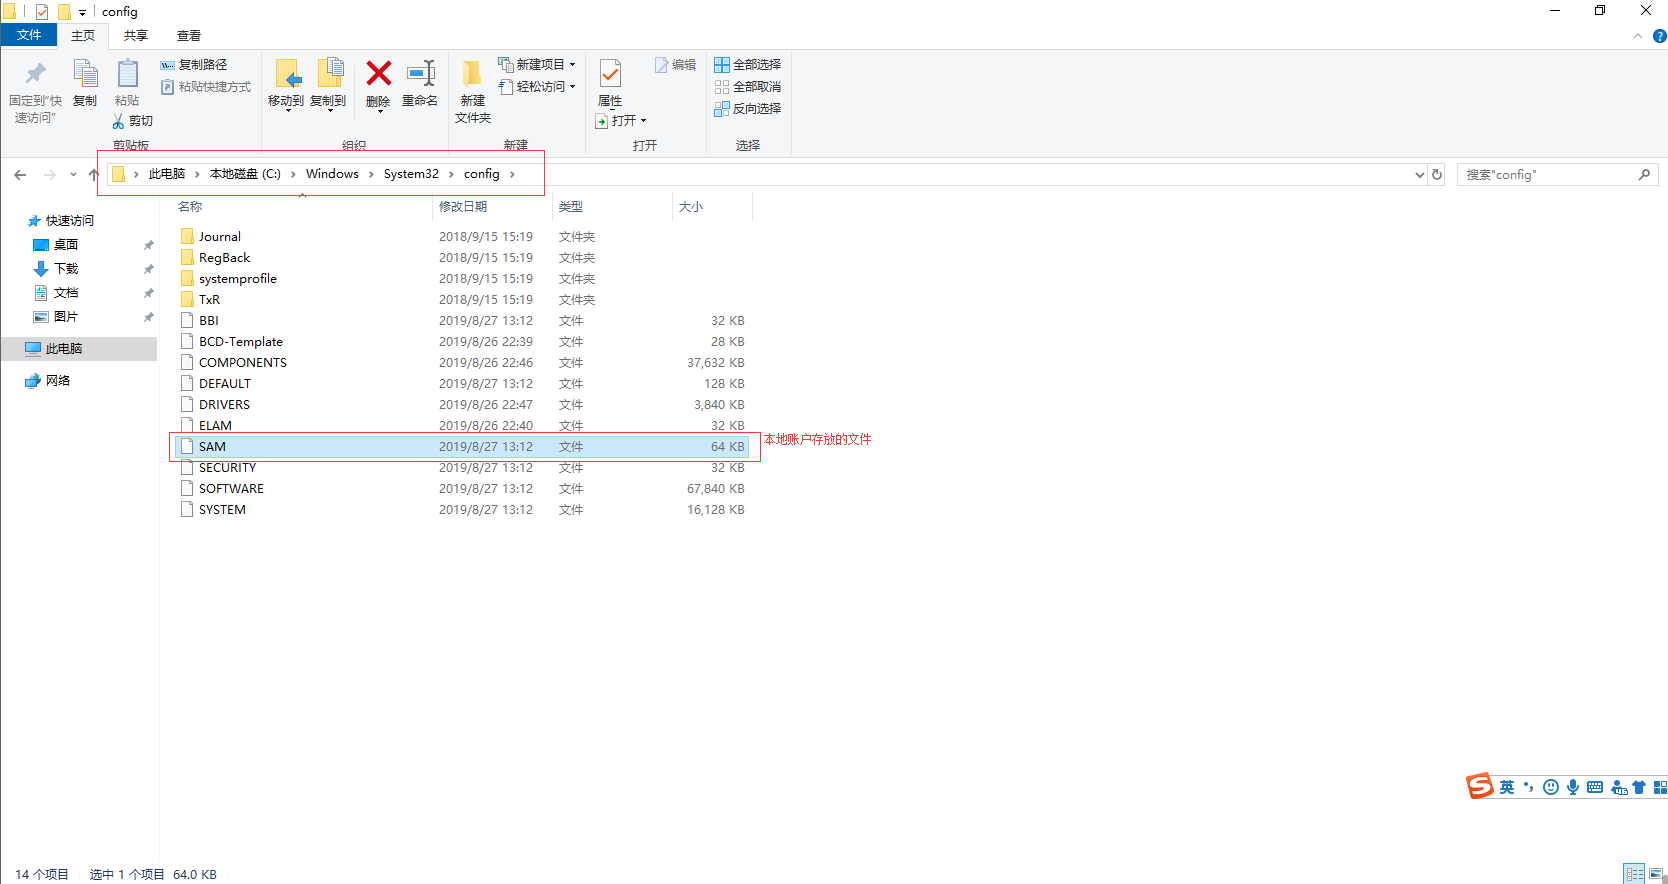Click 此电脑 in address breadcrumb

pyautogui.click(x=167, y=174)
